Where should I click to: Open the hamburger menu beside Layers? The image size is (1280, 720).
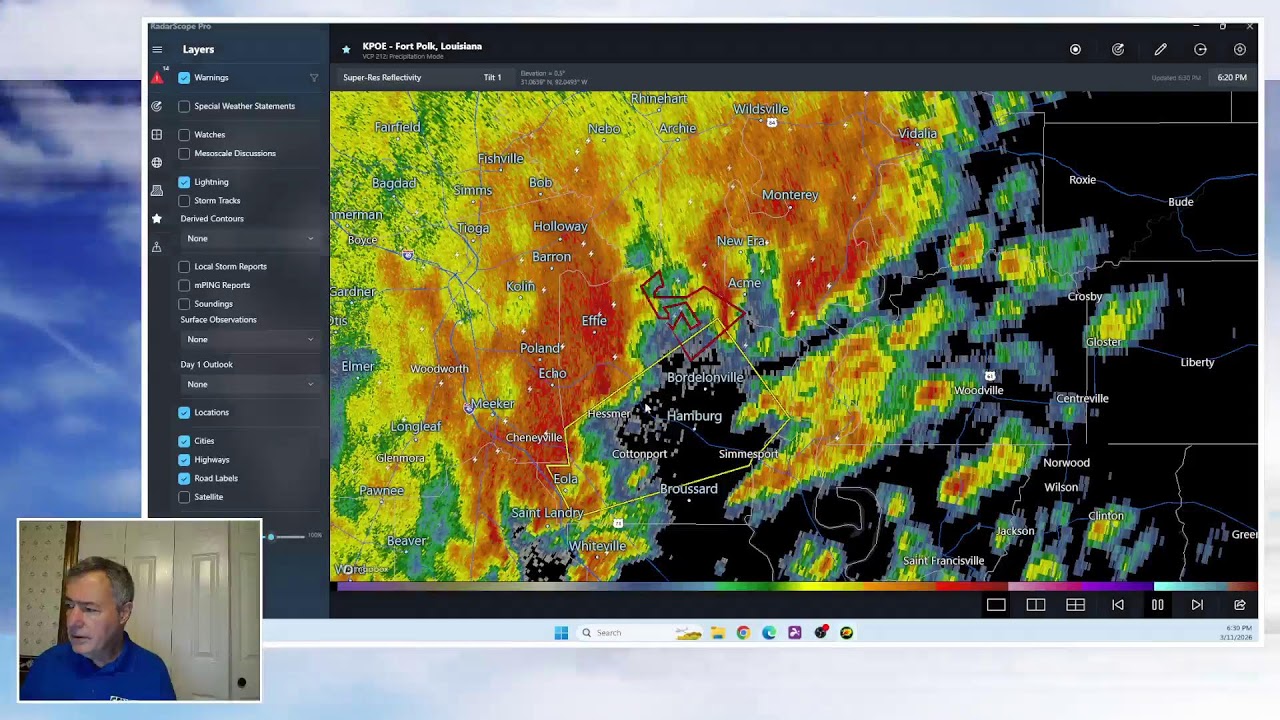[157, 49]
